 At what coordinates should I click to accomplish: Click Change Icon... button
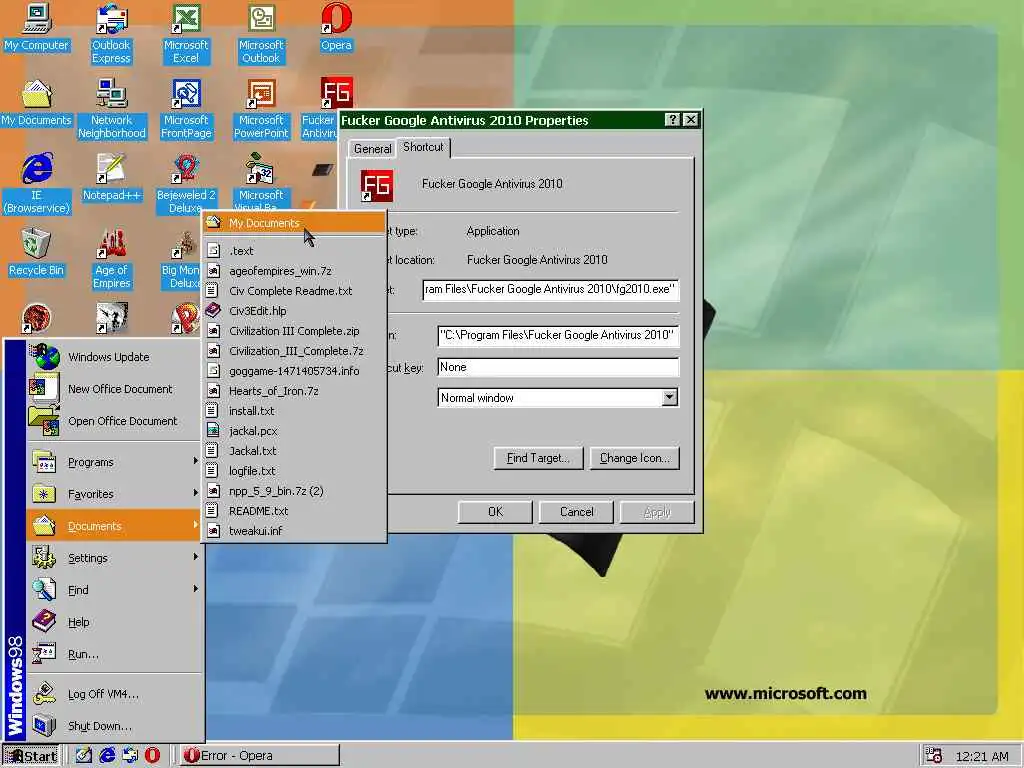pyautogui.click(x=635, y=458)
